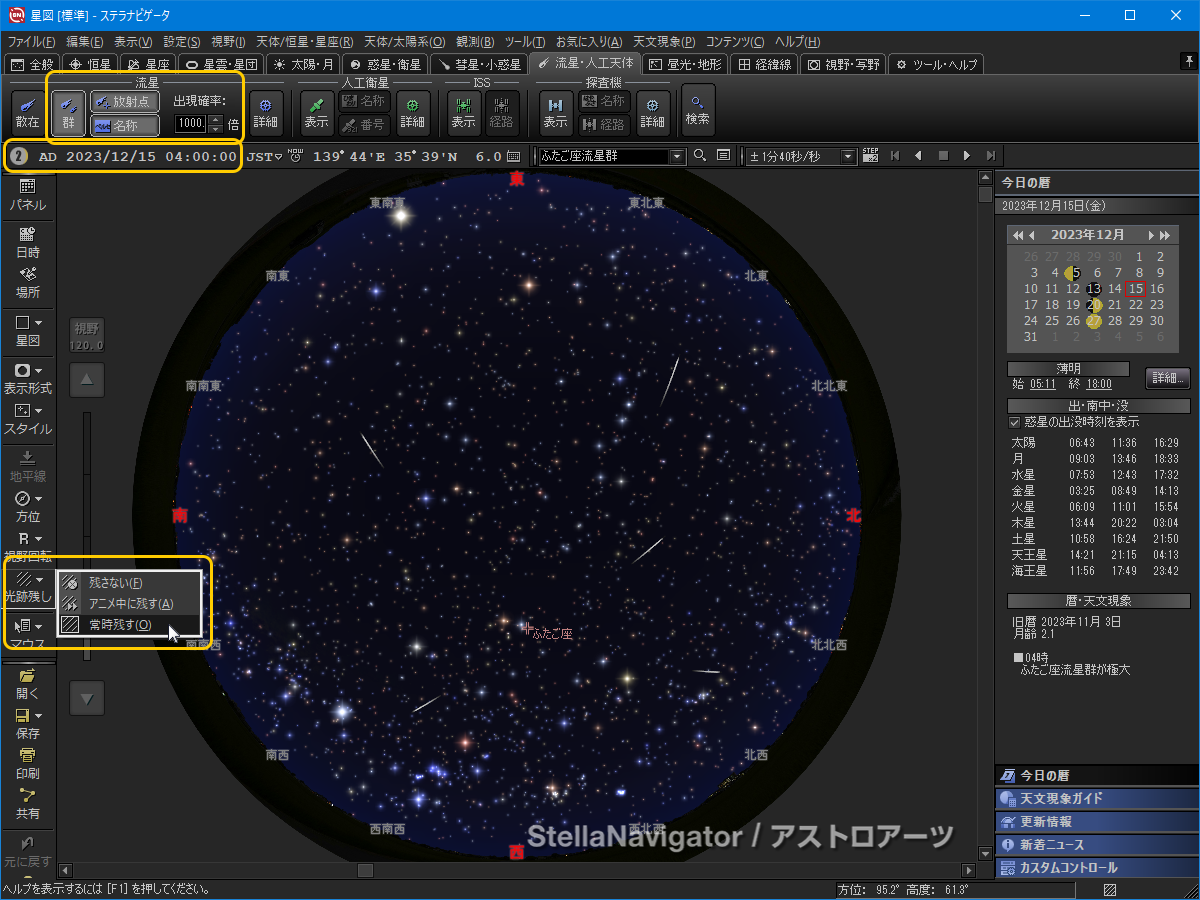The width and height of the screenshot is (1200, 900).
Task: Click the 共有 share icon
Action: [27, 804]
